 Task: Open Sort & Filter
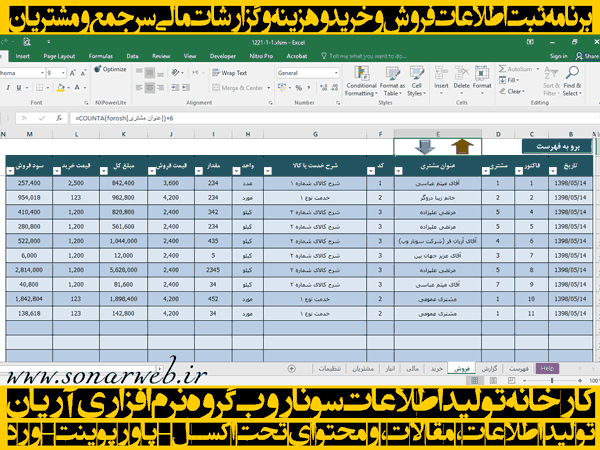(x=551, y=81)
